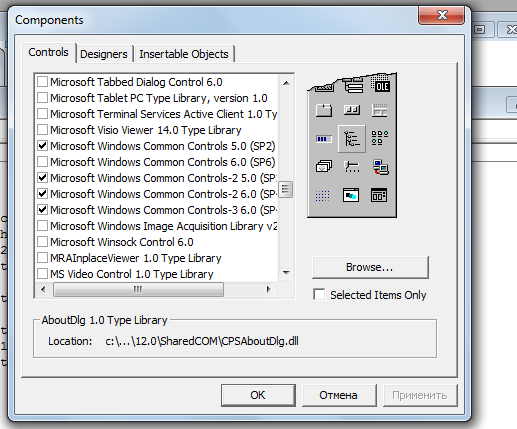517x429 pixels.
Task: Click the list's scroll up arrow
Action: (286, 83)
